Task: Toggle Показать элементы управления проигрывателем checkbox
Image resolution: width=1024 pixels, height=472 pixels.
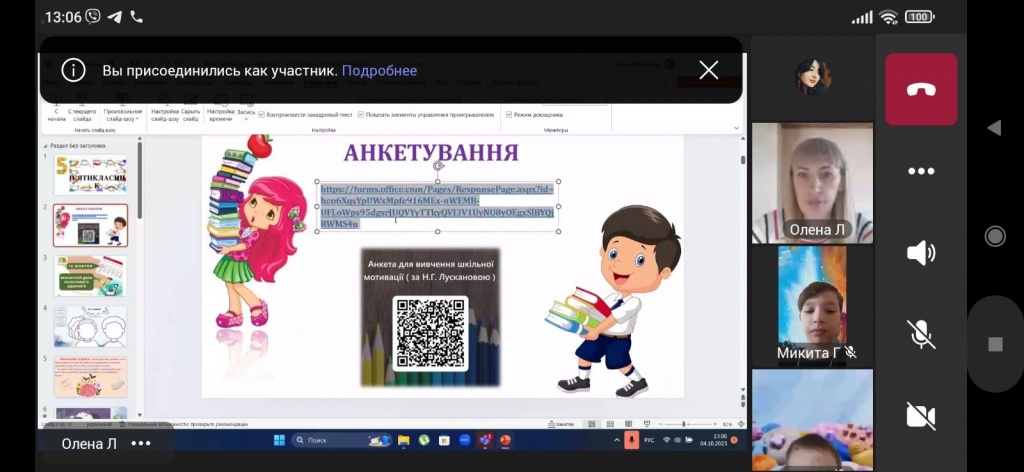Action: pos(361,115)
